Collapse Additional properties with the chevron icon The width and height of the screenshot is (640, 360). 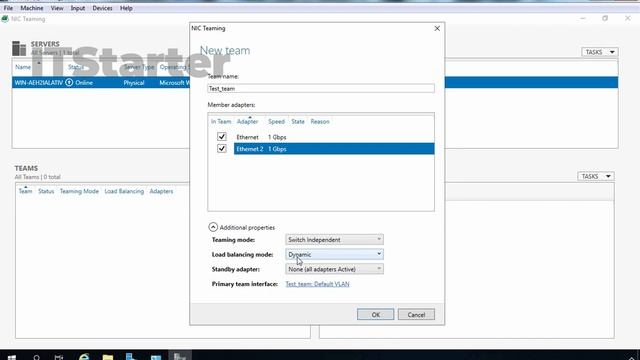coord(213,227)
